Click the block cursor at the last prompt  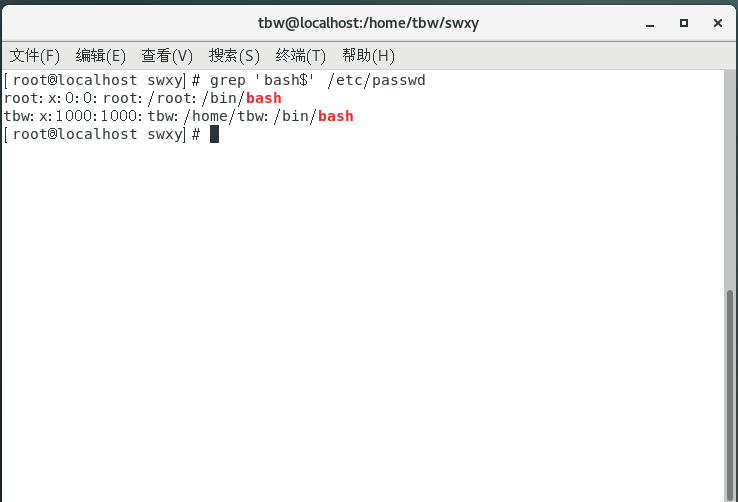pyautogui.click(x=214, y=134)
